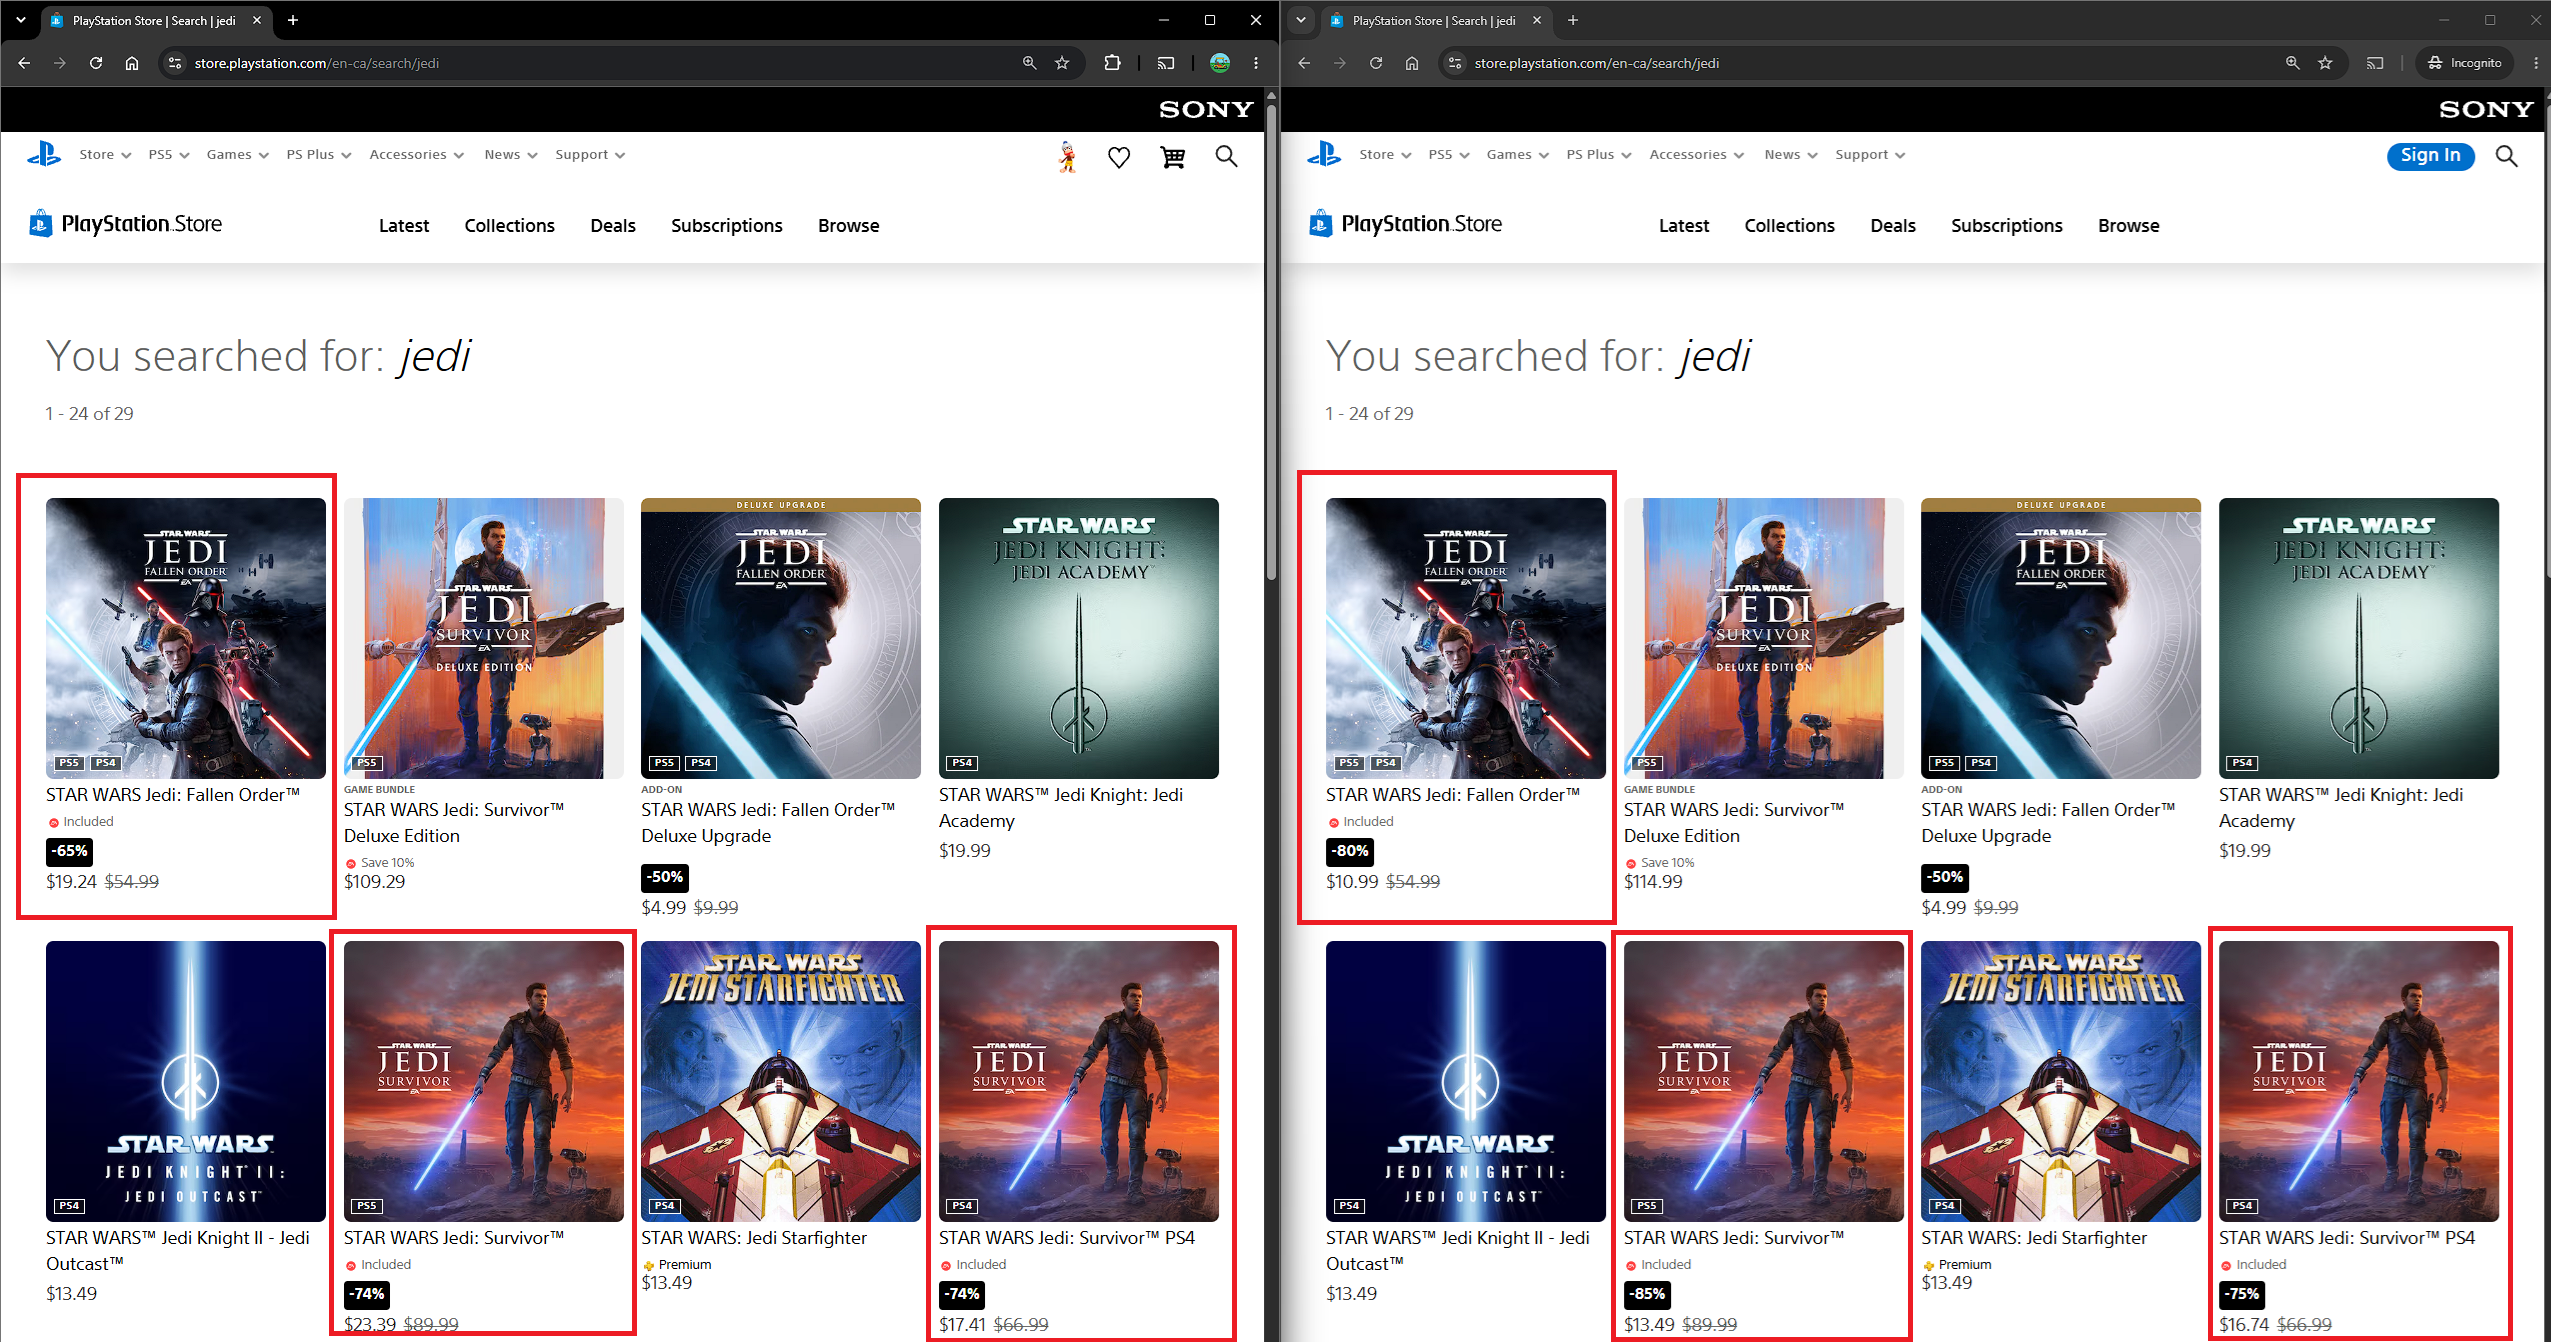Expand the Store dropdown in left window
Image resolution: width=2551 pixels, height=1342 pixels.
click(105, 155)
